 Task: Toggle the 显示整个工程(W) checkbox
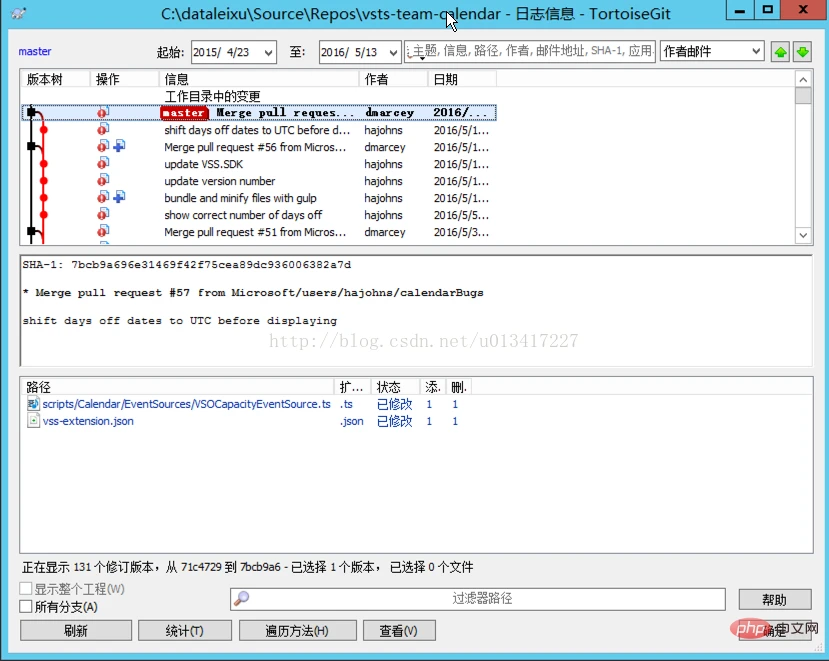(26, 589)
